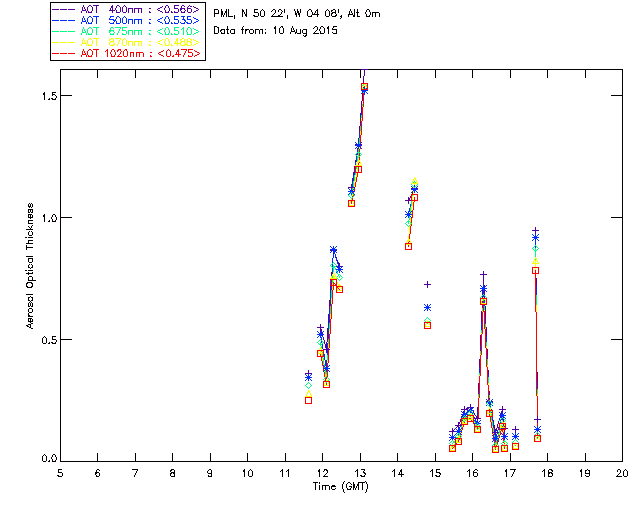The width and height of the screenshot is (640, 512).
Task: Click the 13 tick on the time axis
Action: click(x=360, y=472)
